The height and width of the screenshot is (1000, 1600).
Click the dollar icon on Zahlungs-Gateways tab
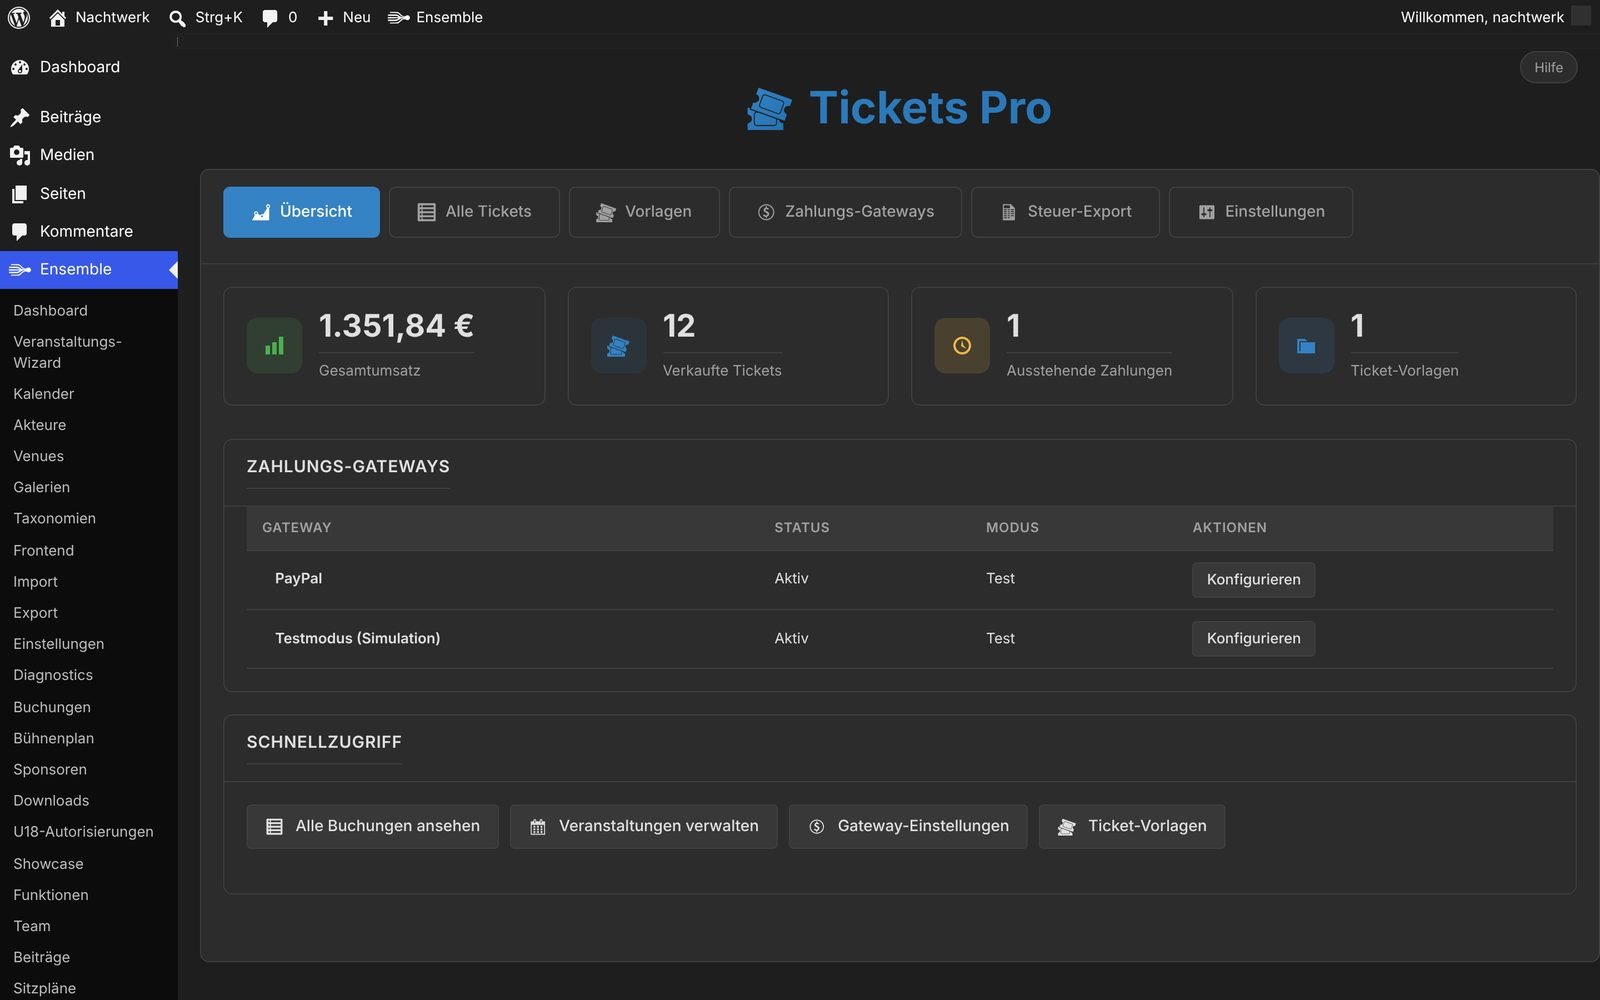(766, 212)
